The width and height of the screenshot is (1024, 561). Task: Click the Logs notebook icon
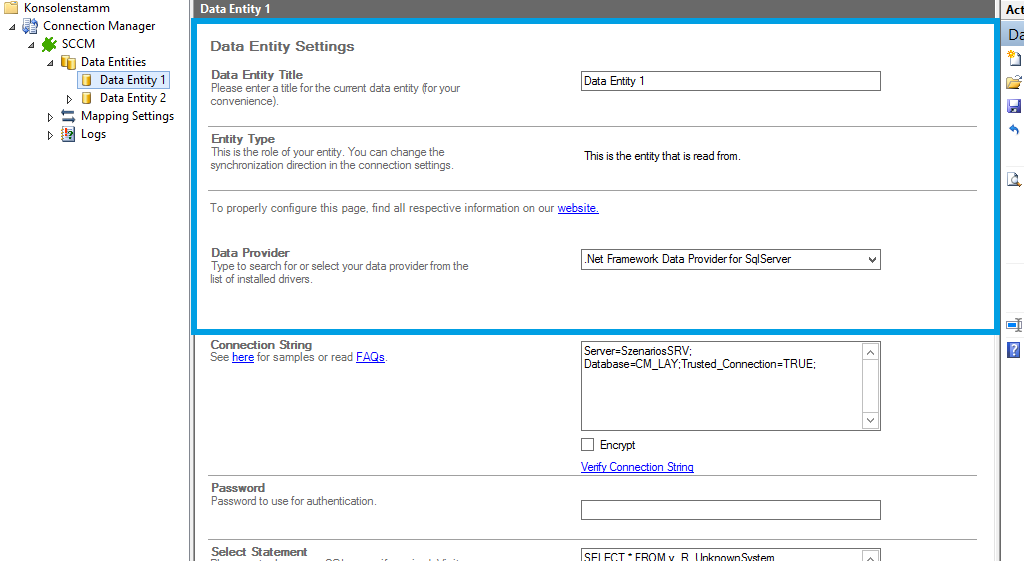68,134
